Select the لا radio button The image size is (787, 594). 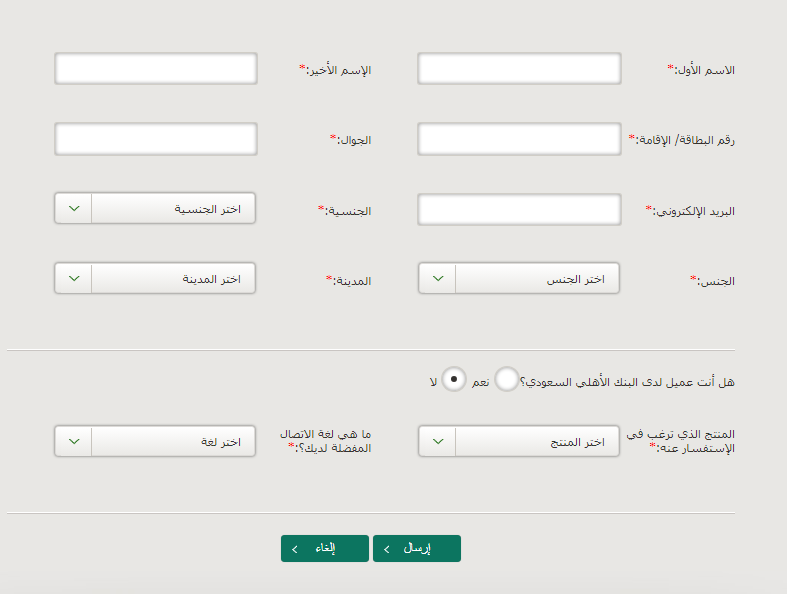pos(454,379)
